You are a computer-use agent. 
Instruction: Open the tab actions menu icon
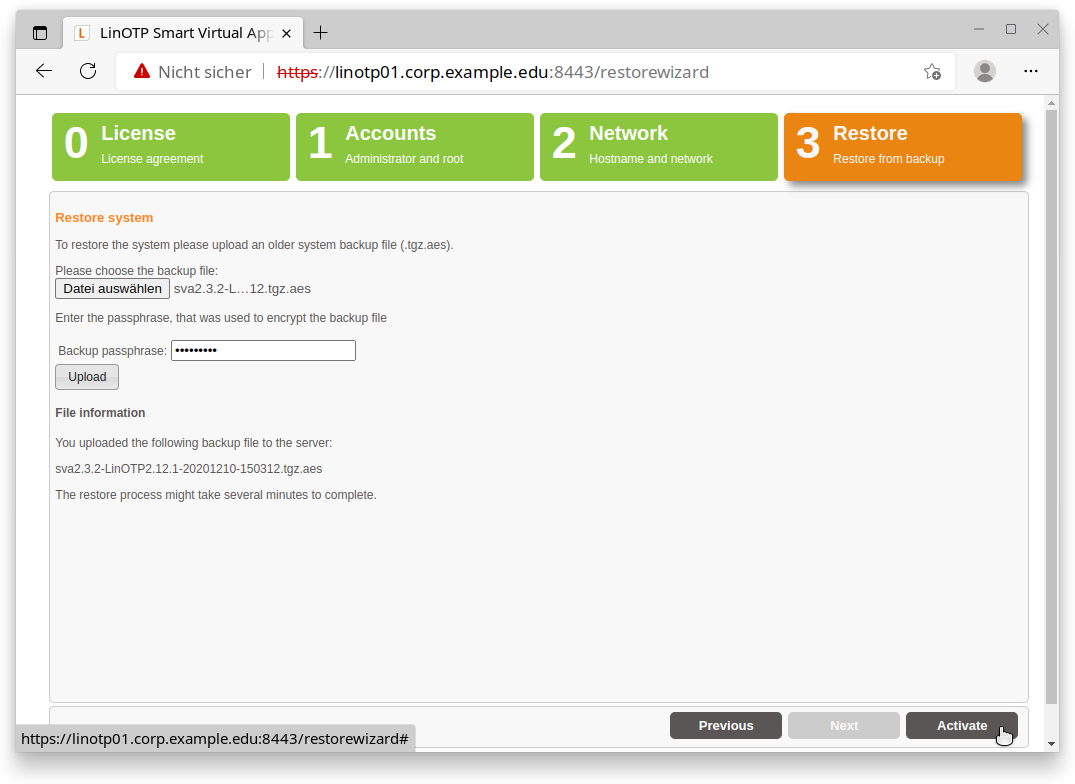click(40, 33)
